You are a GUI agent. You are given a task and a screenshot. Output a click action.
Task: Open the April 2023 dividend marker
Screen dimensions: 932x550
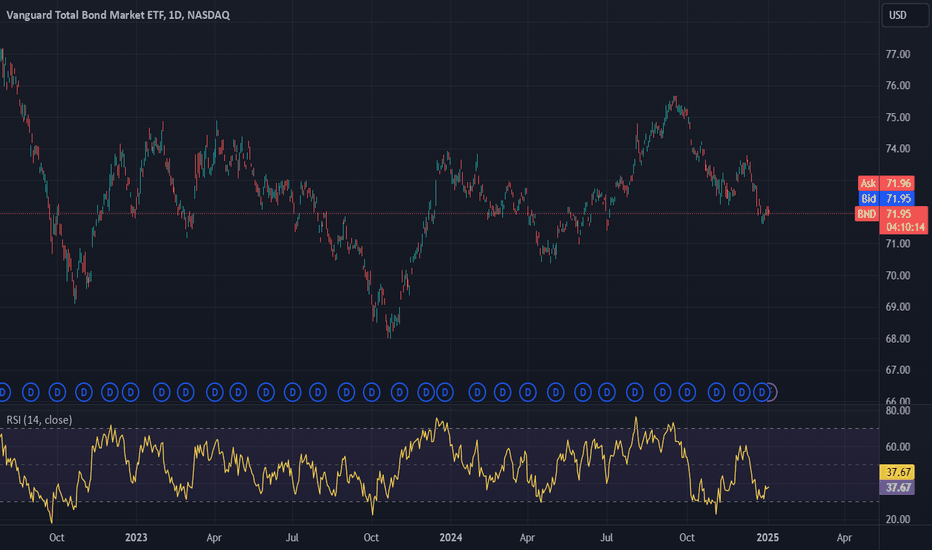(215, 392)
